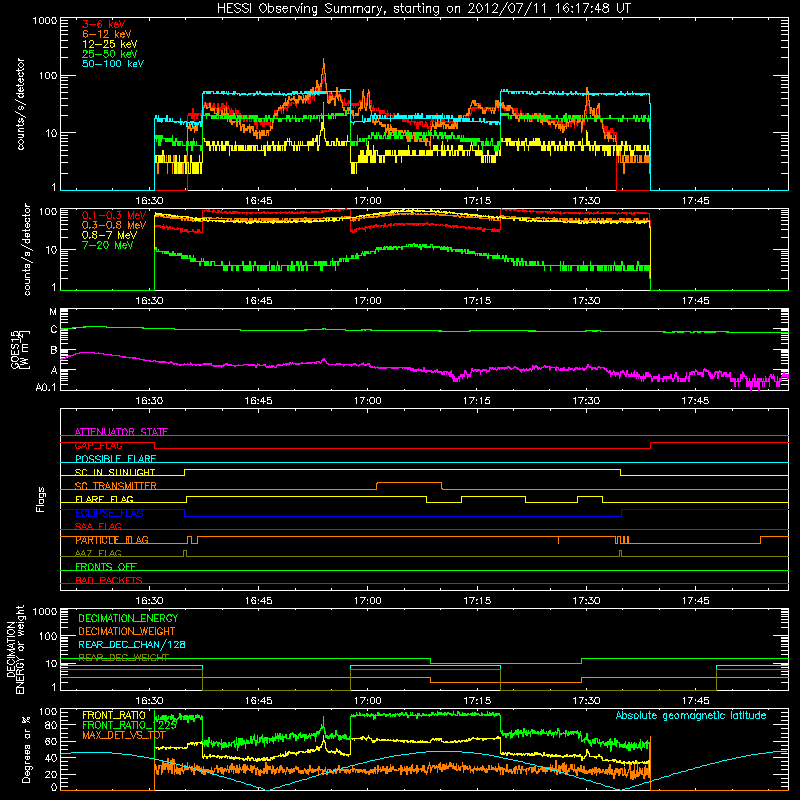Select the FRONT_RATIO legend label
Image resolution: width=800 pixels, height=800 pixels.
pos(114,715)
